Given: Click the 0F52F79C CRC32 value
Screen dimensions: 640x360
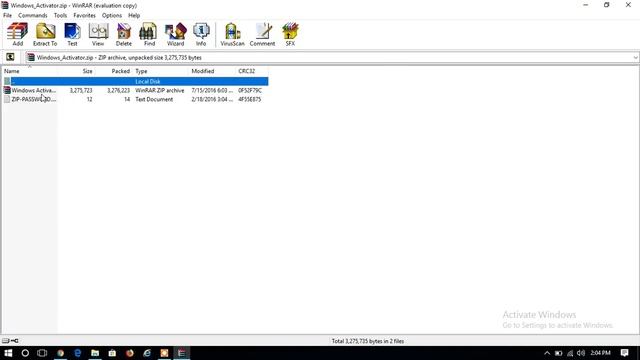Looking at the screenshot, I should (250, 90).
